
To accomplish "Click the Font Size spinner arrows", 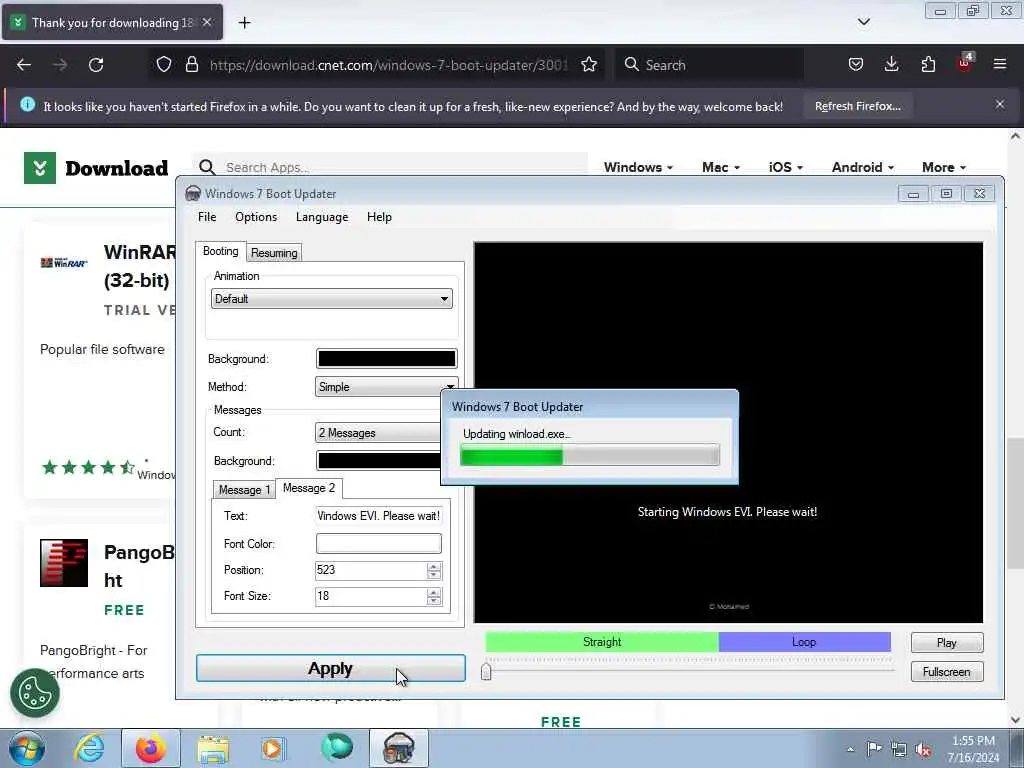I will click(x=434, y=596).
